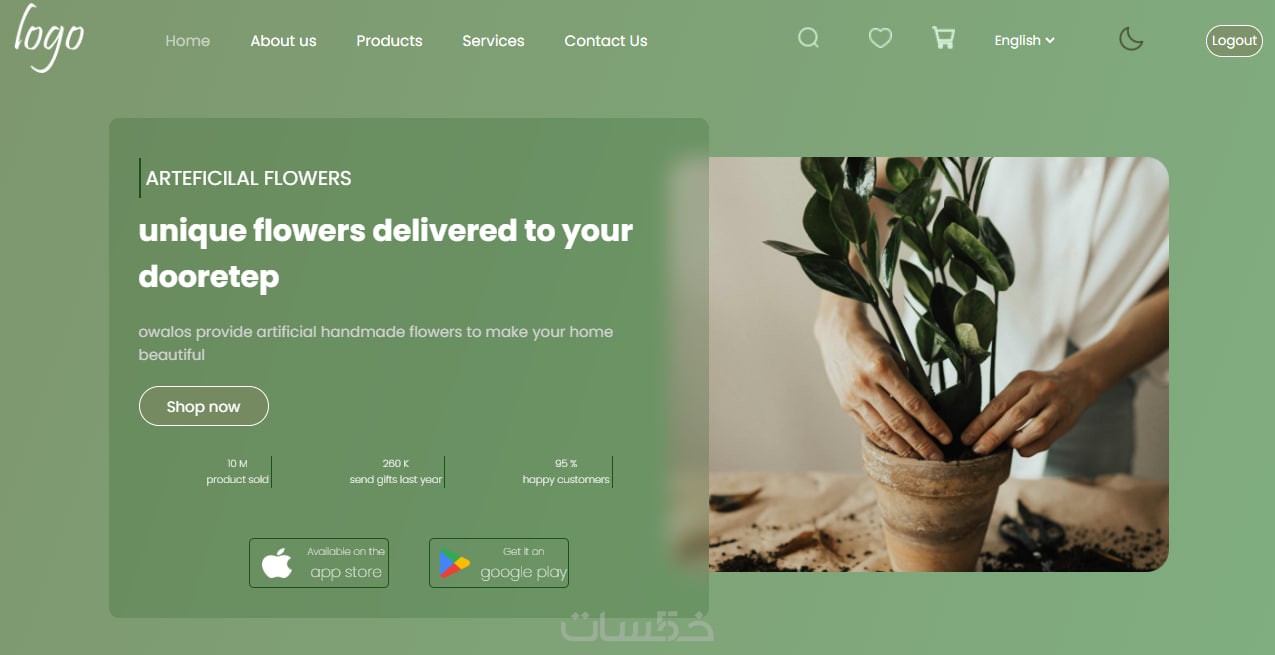Open the wishlist heart icon
Screen dimensions: 1275x655
click(880, 39)
